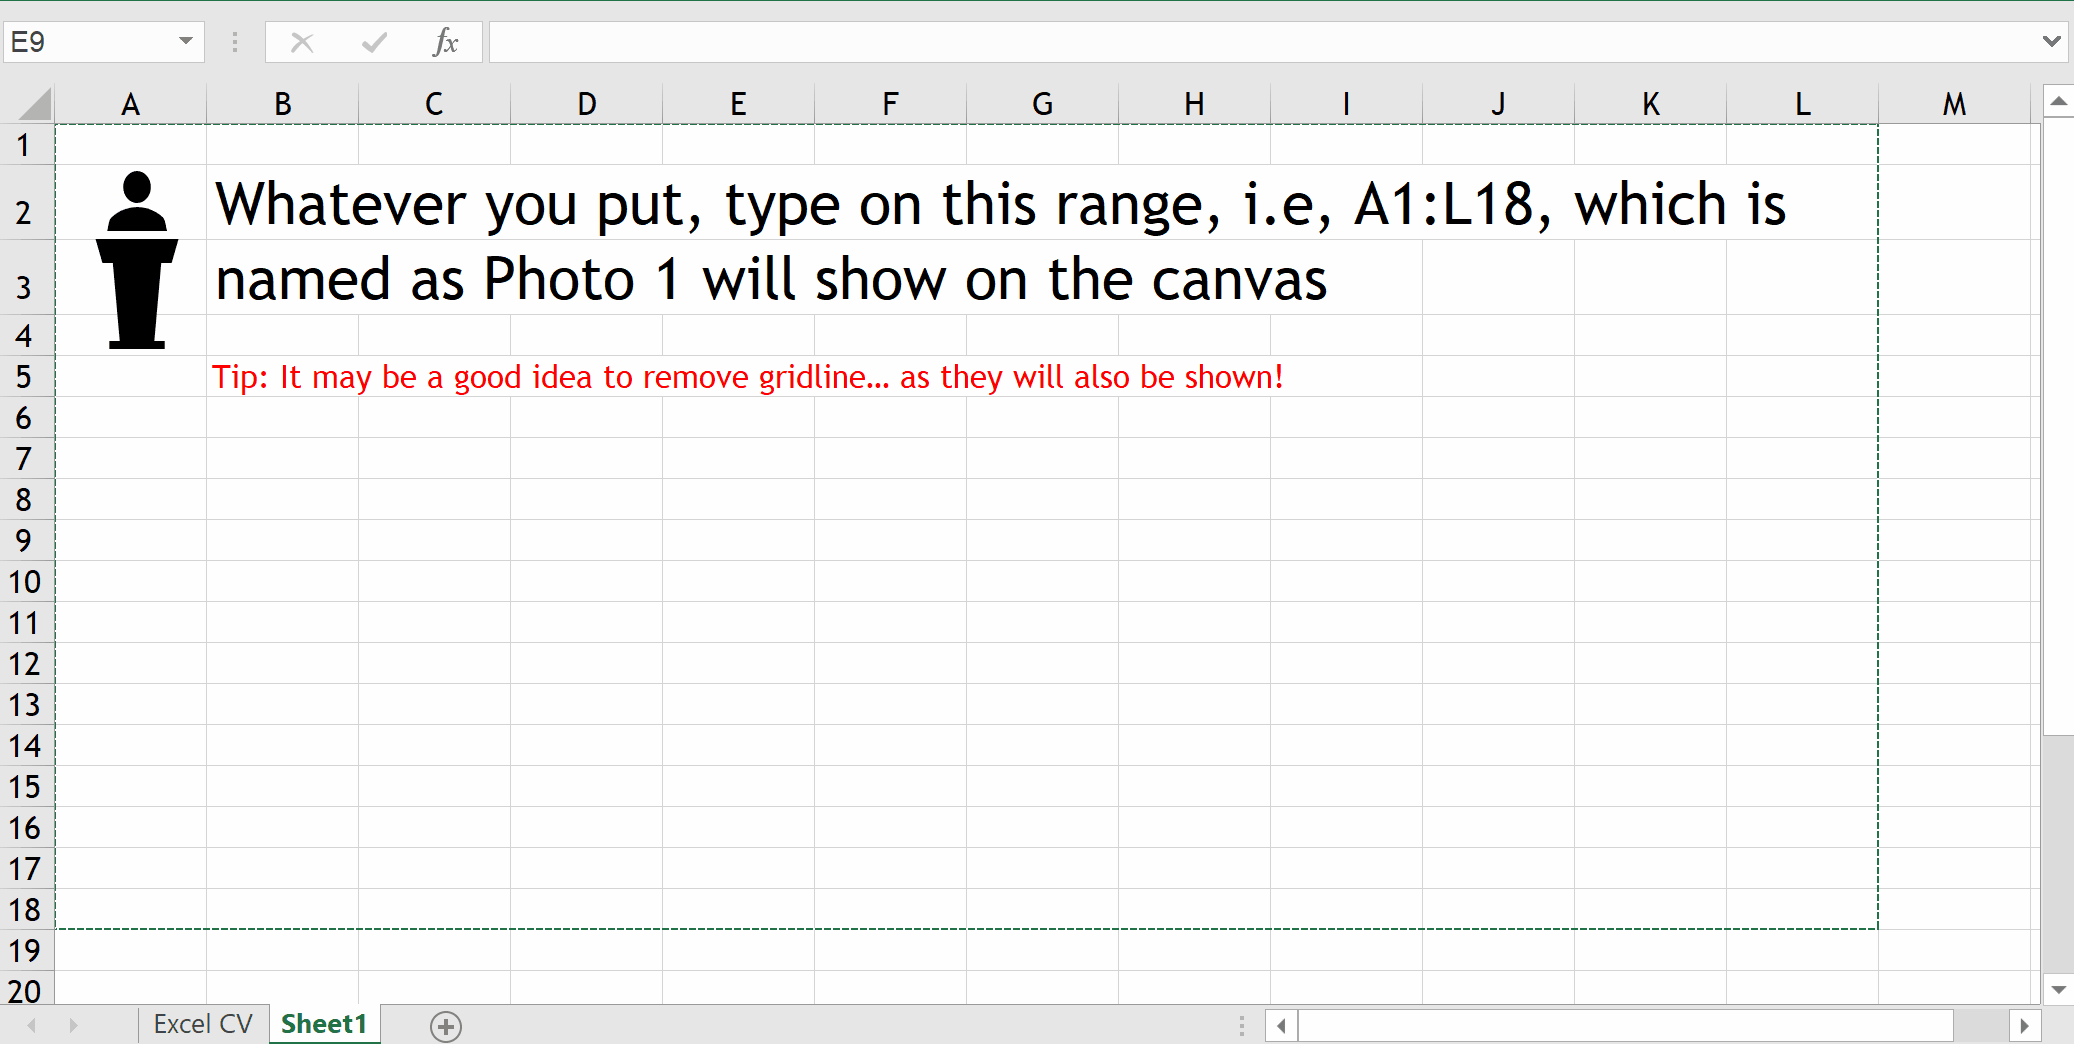2074x1044 pixels.
Task: Open the Name Box dropdown
Action: pyautogui.click(x=186, y=42)
